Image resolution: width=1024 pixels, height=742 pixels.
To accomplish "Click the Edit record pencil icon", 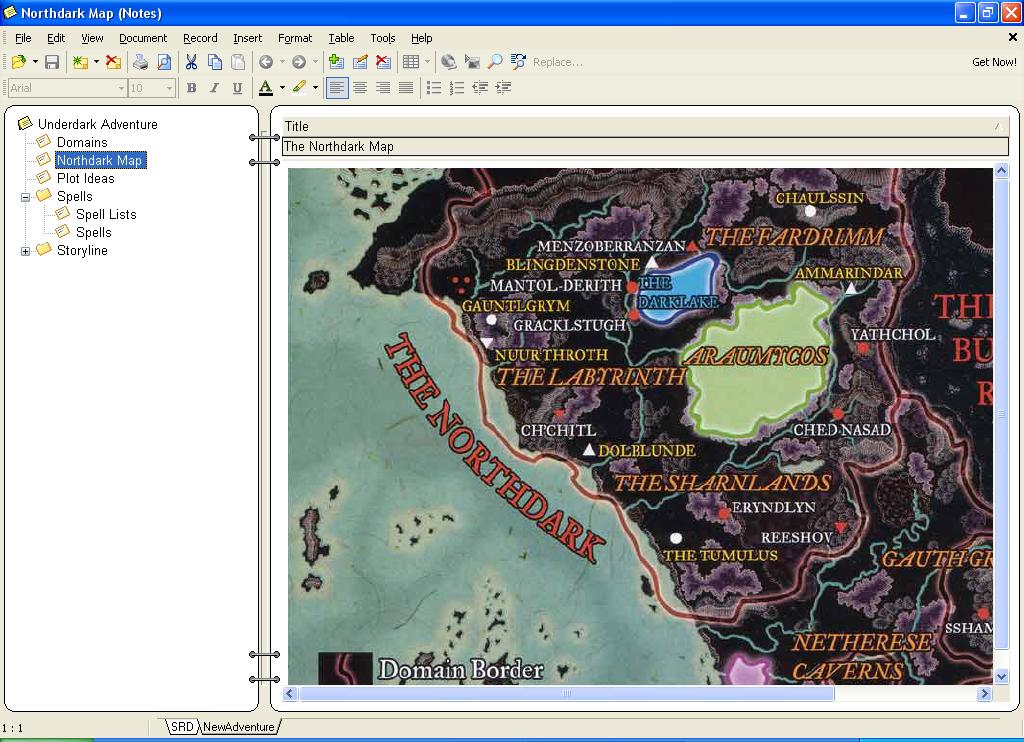I will pyautogui.click(x=360, y=62).
